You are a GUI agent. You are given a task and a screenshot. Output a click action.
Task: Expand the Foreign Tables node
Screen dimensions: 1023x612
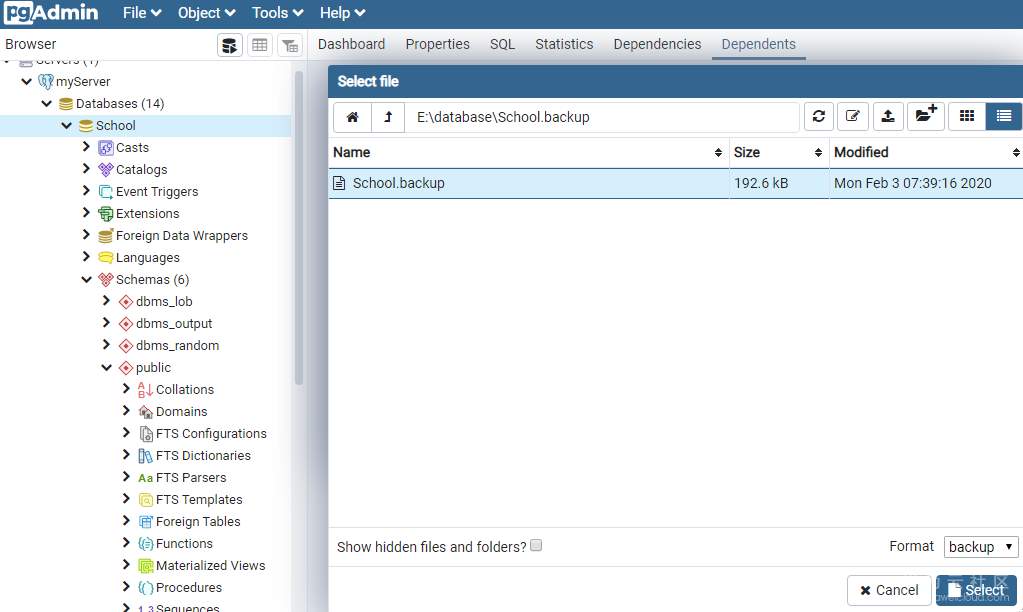[x=126, y=521]
